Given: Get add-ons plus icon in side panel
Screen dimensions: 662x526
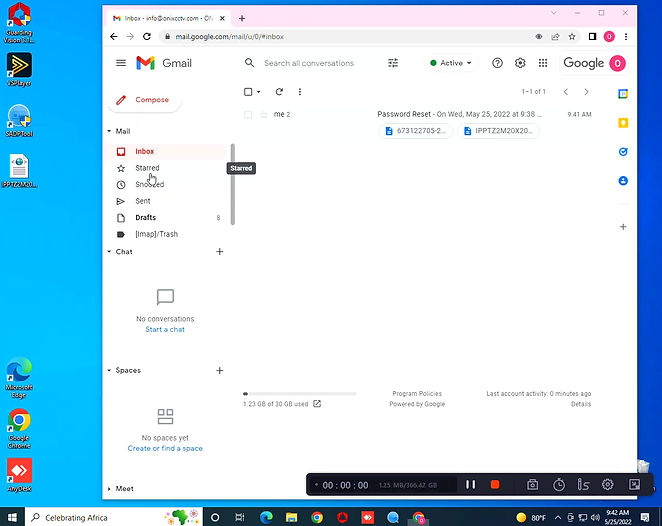Looking at the screenshot, I should (x=623, y=227).
